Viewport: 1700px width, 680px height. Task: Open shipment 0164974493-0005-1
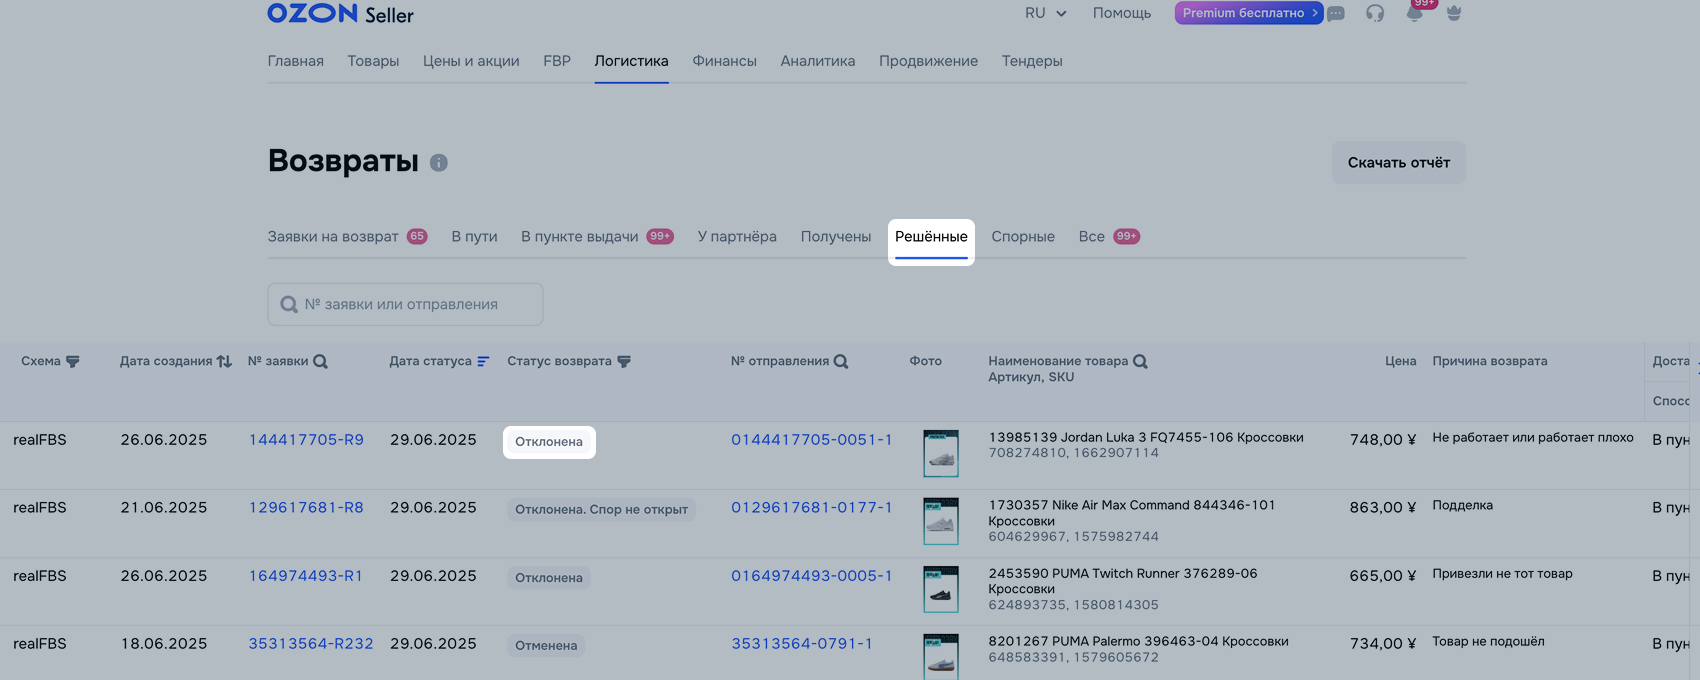[812, 576]
